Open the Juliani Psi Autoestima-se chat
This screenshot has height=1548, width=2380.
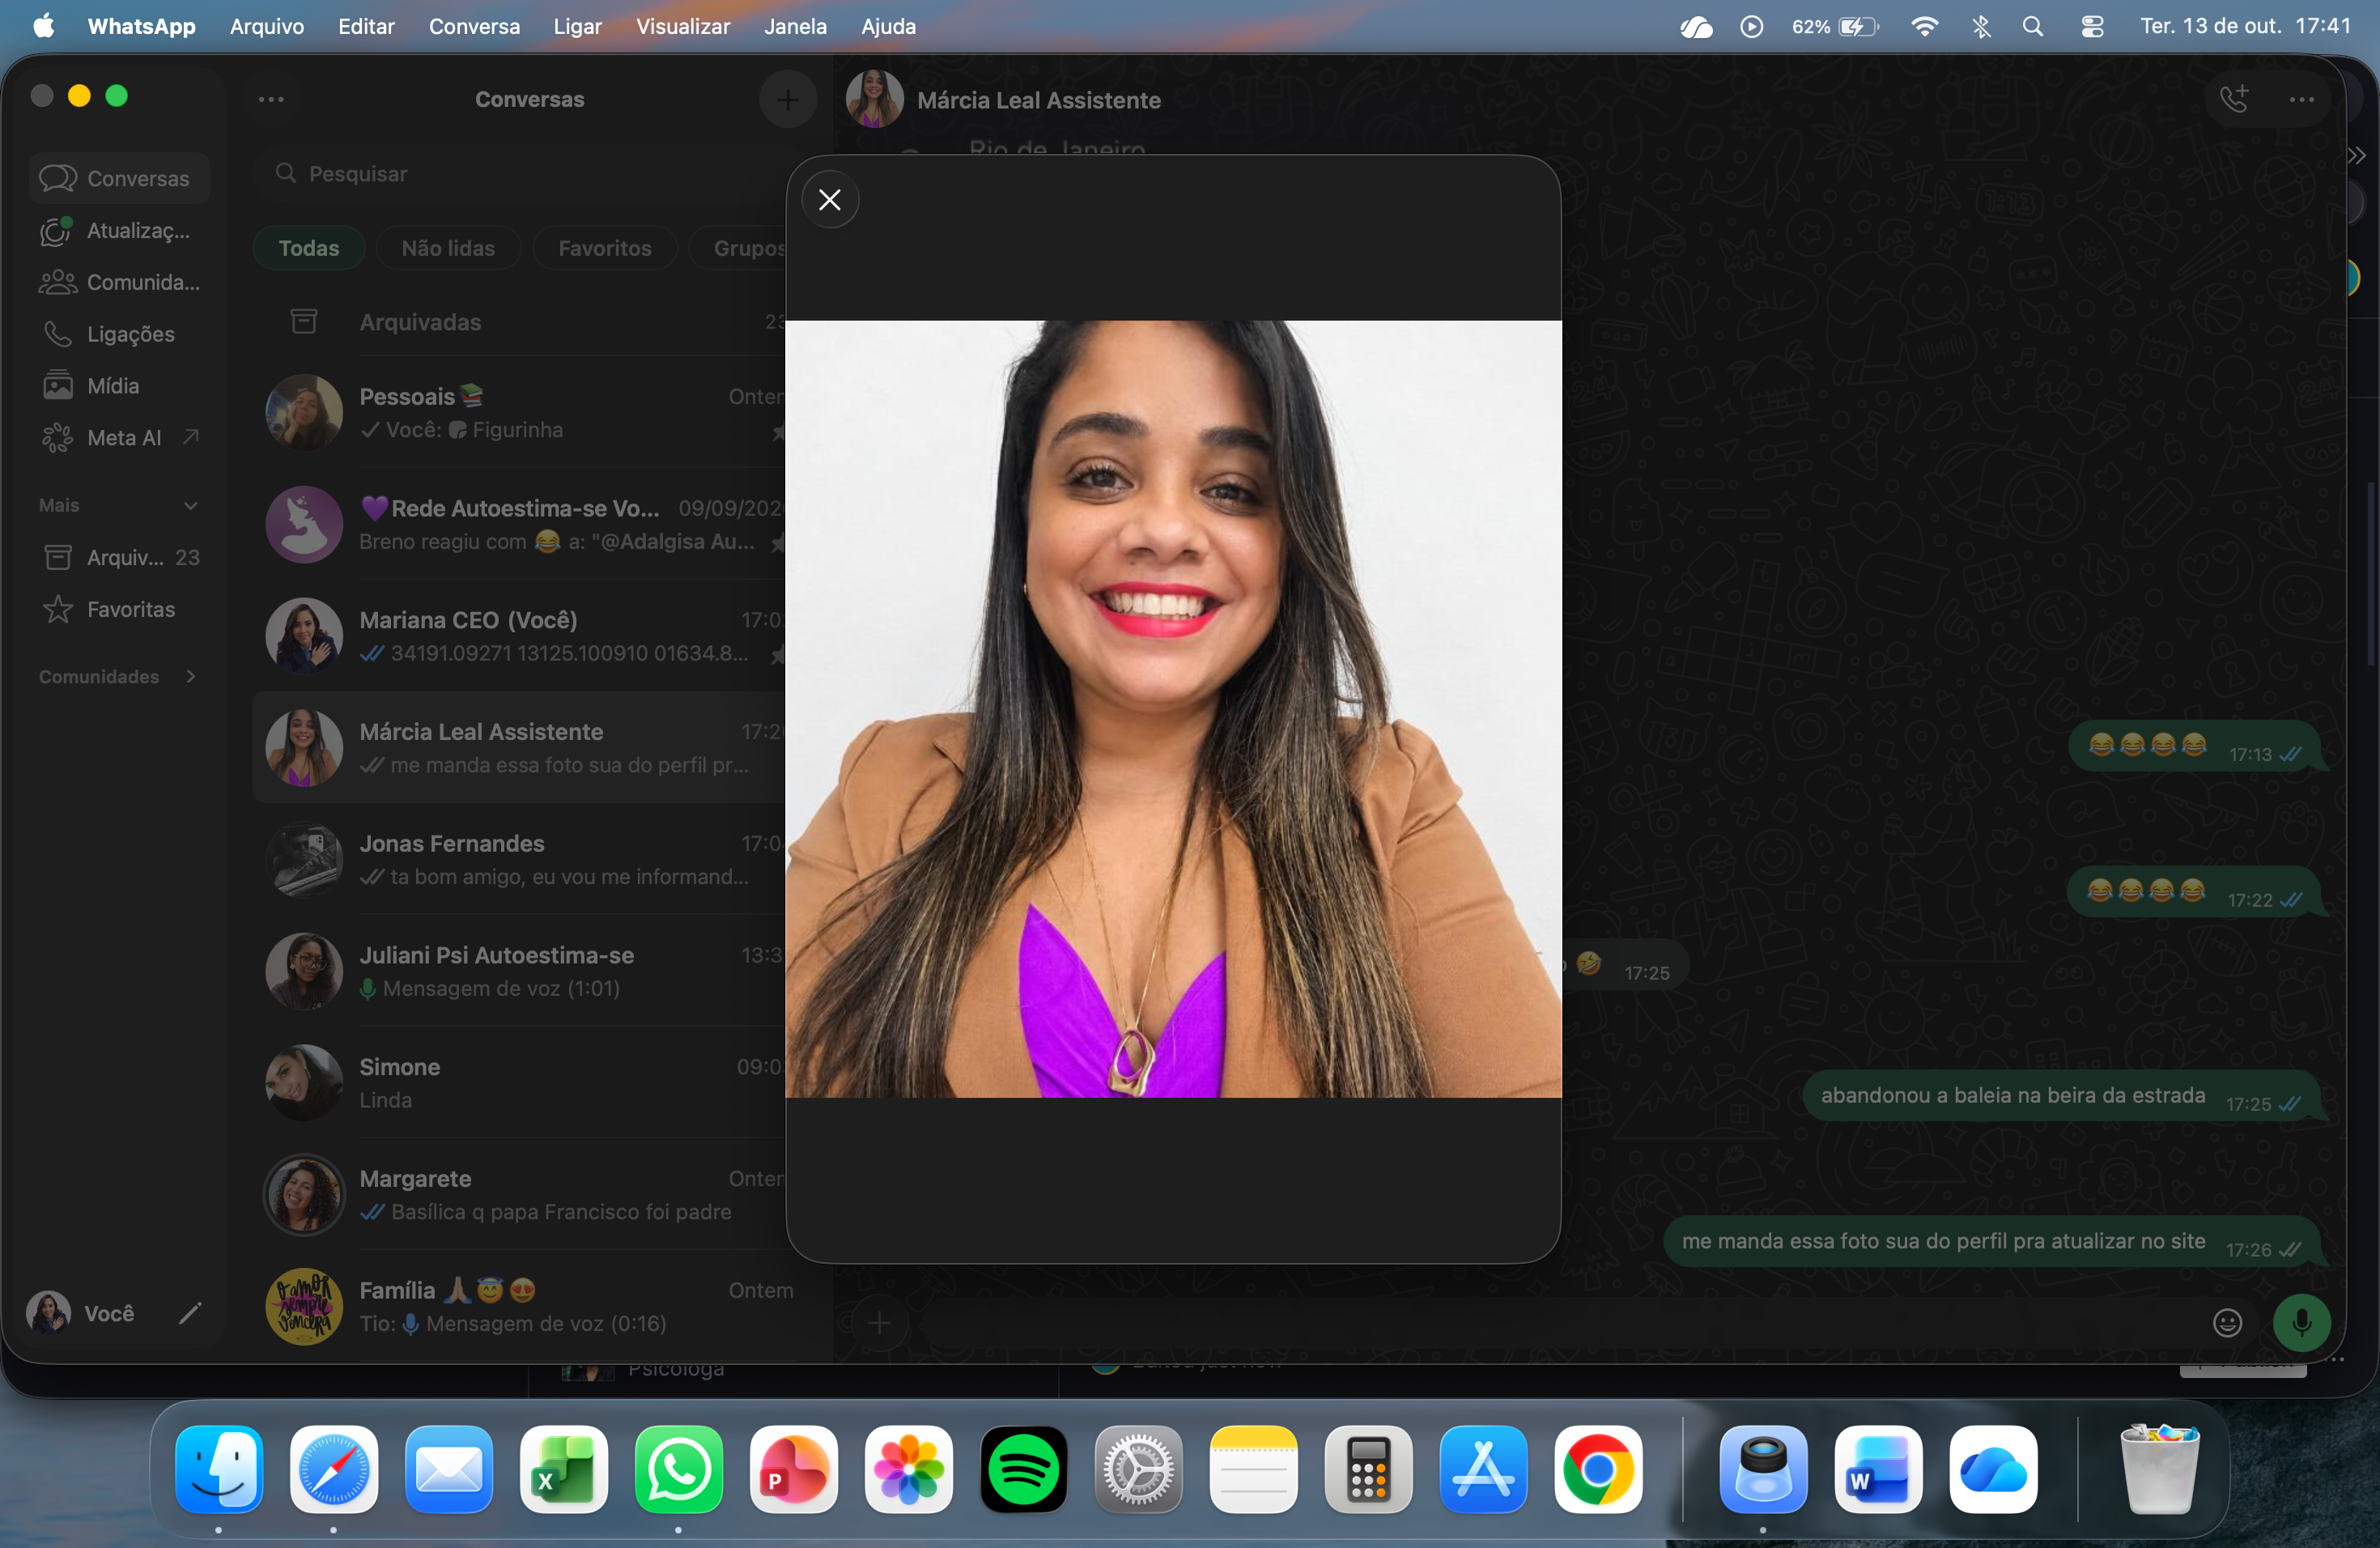point(520,971)
